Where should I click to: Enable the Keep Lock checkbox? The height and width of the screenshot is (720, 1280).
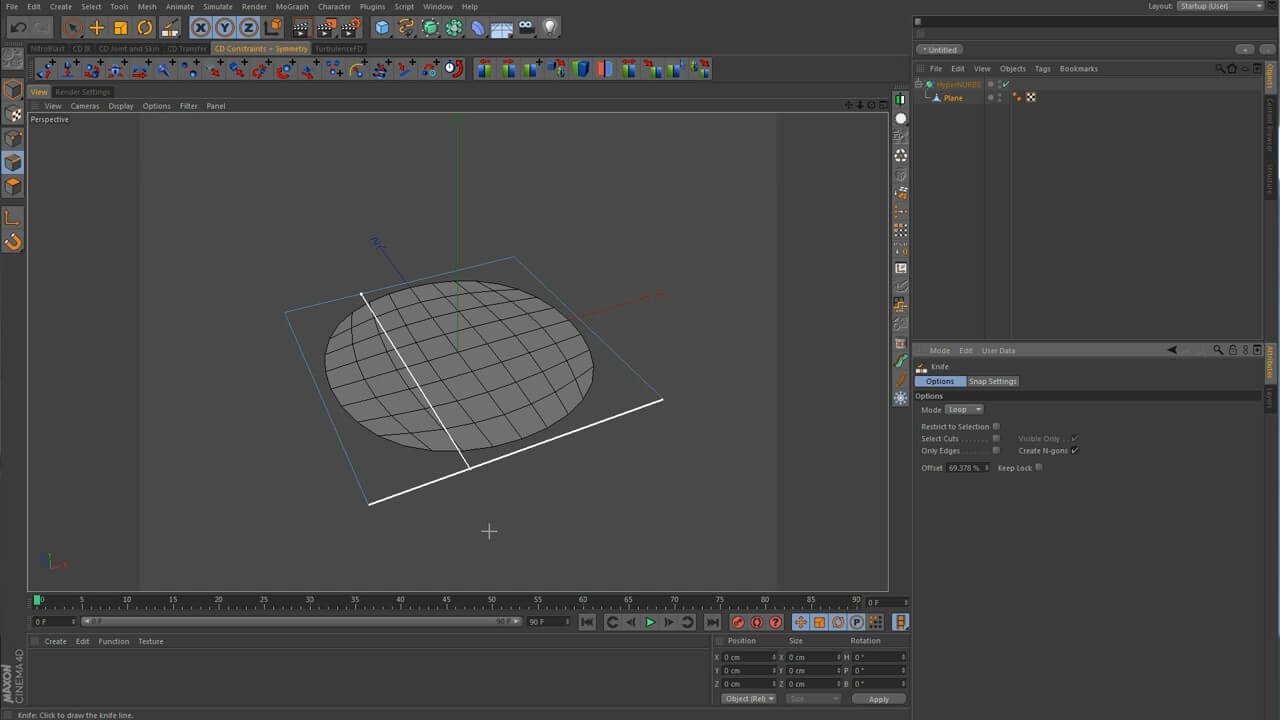pyautogui.click(x=1039, y=468)
